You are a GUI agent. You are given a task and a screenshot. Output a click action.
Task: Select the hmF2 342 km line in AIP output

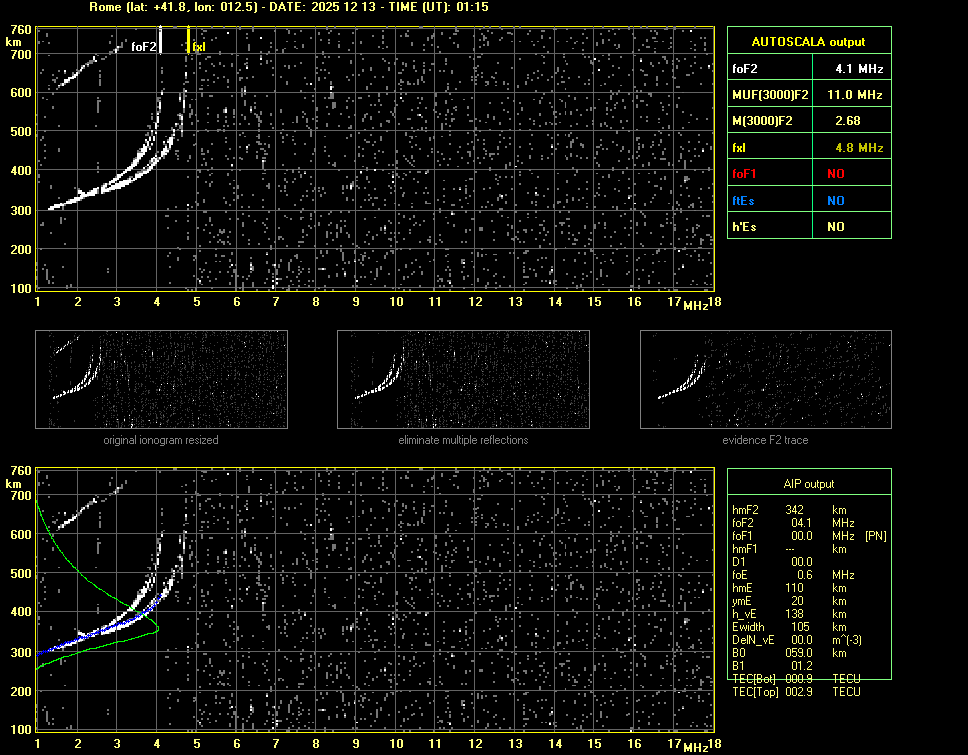tap(790, 510)
